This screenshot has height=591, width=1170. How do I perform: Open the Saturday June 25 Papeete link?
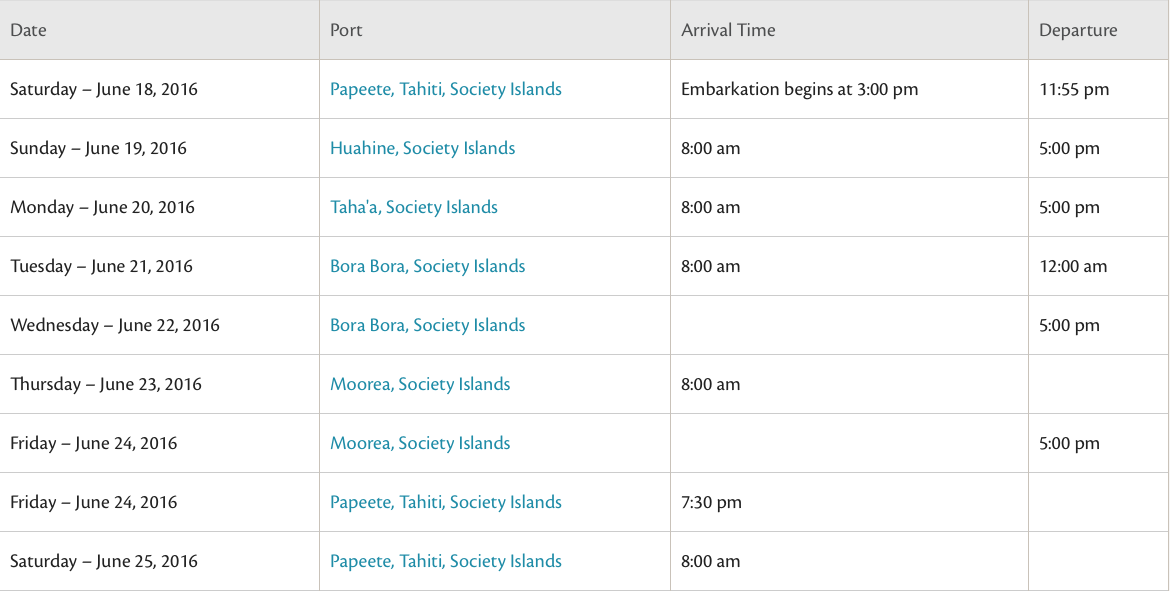point(446,561)
